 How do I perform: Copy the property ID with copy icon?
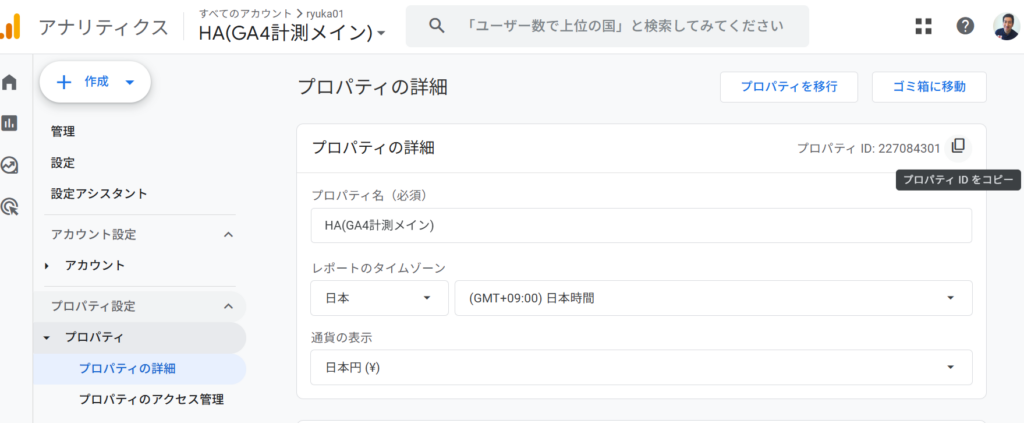coord(958,147)
